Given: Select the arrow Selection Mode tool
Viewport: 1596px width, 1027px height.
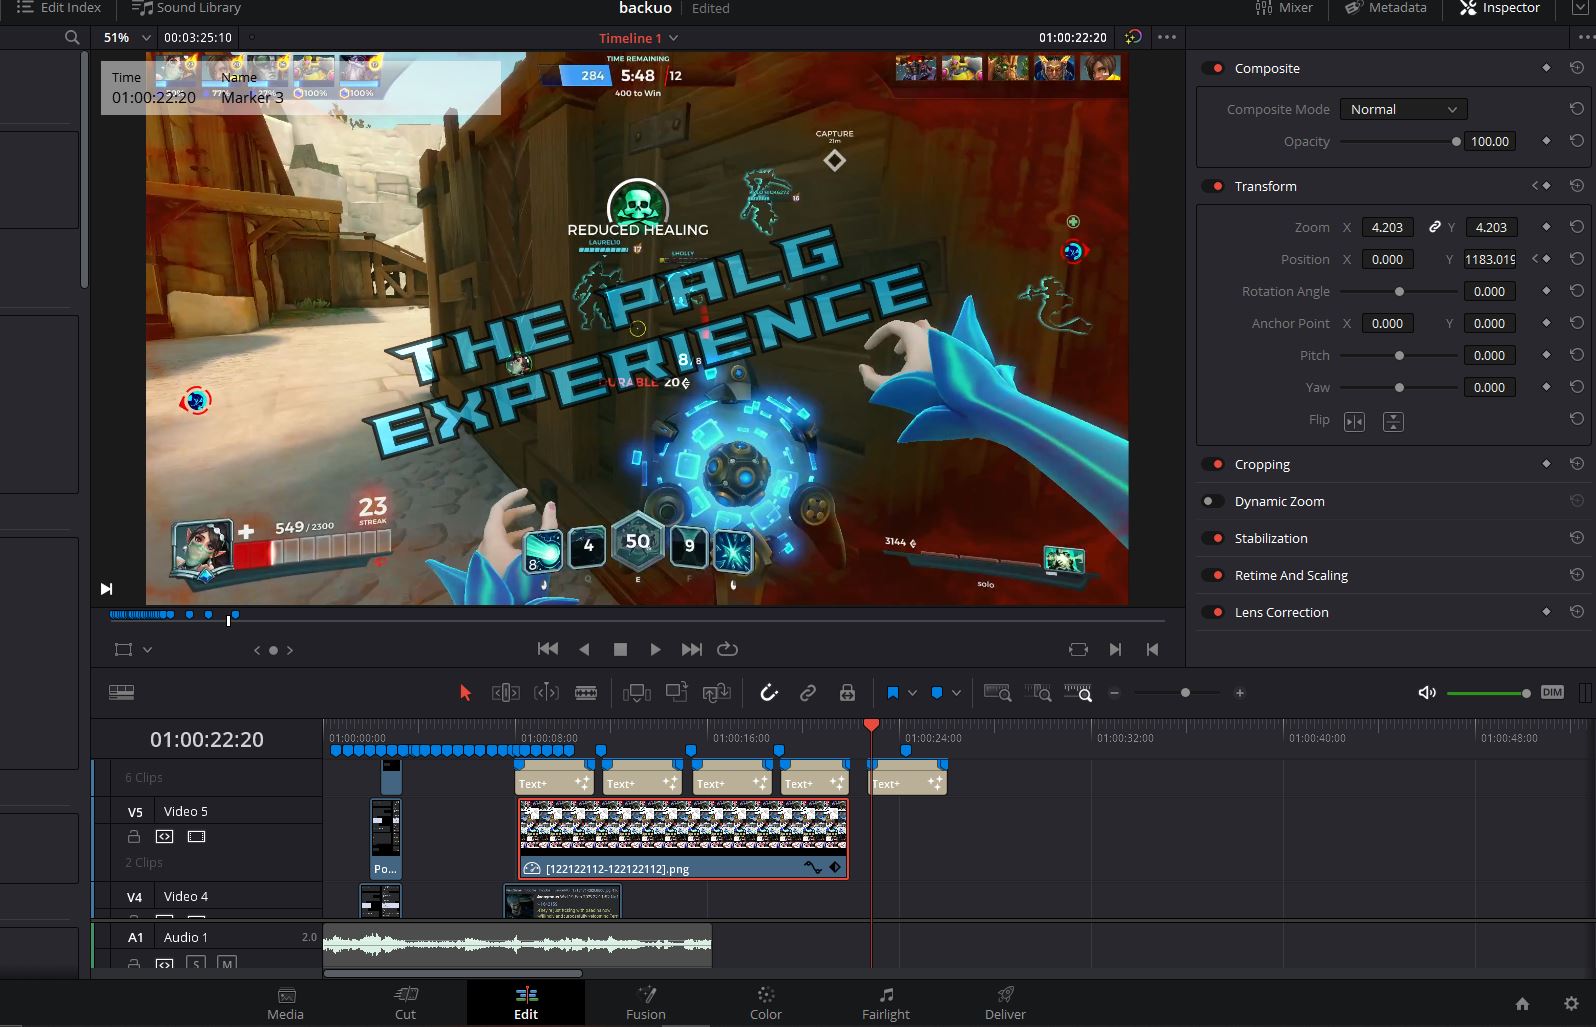Looking at the screenshot, I should coord(465,693).
